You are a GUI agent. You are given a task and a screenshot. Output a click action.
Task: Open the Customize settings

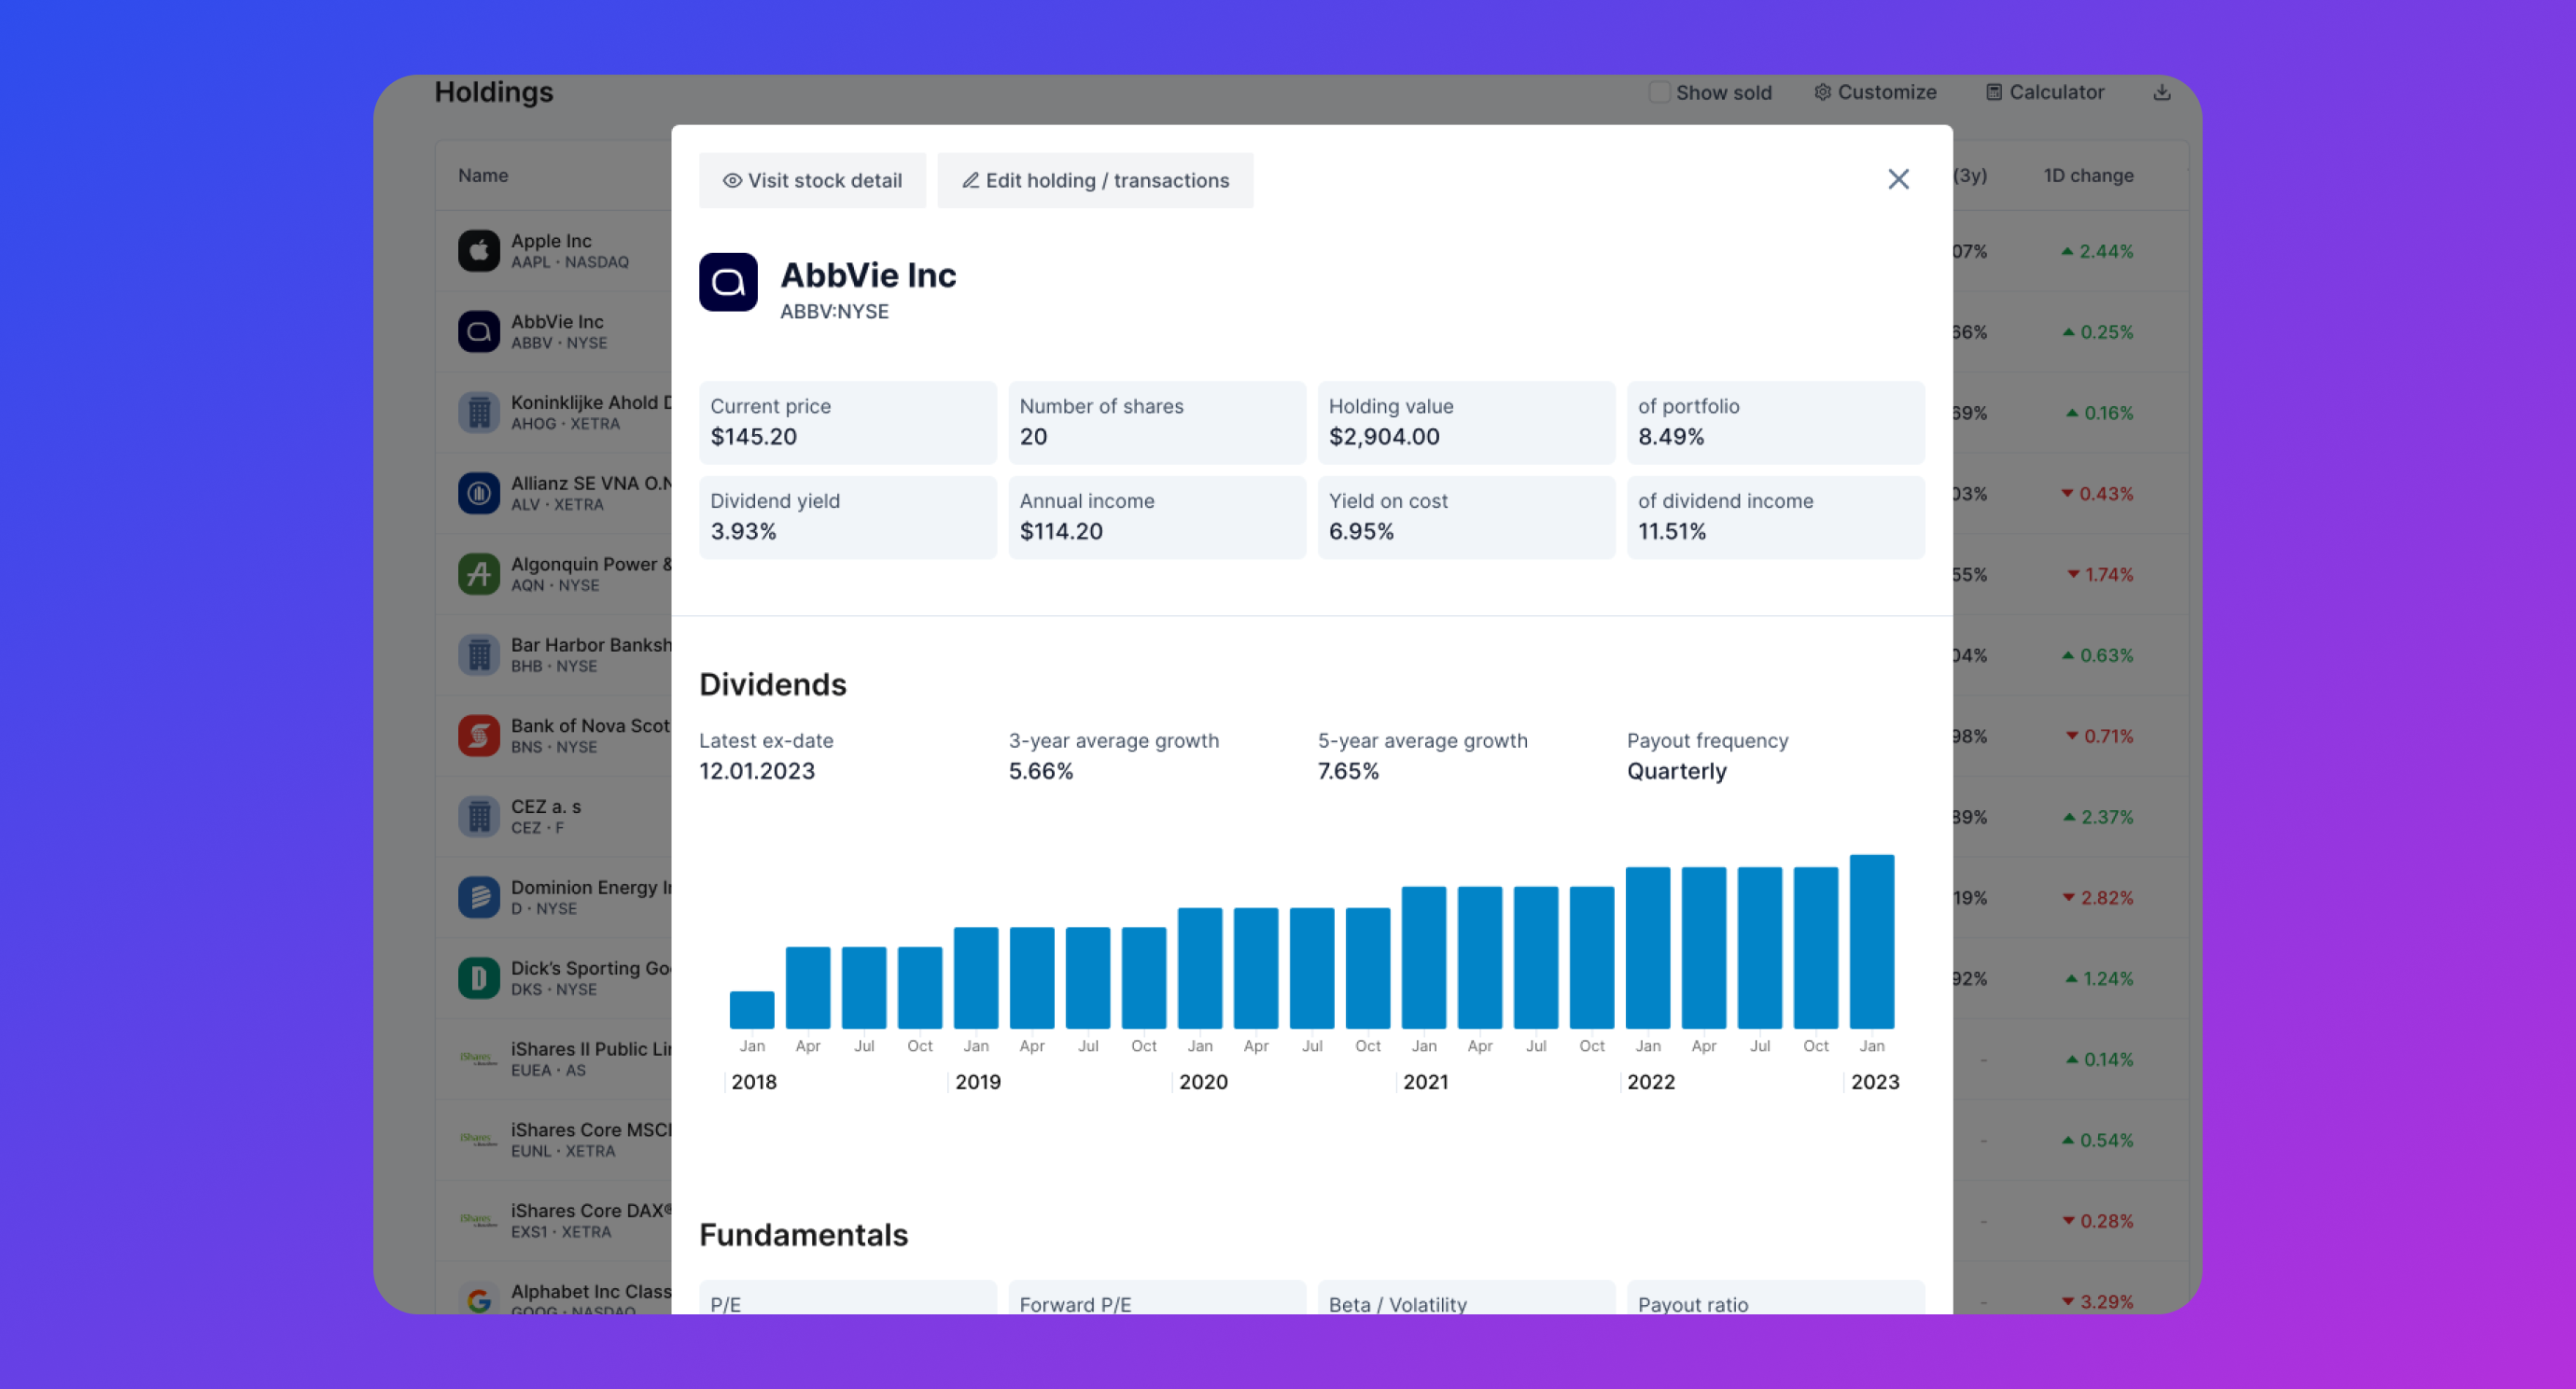pos(1875,92)
